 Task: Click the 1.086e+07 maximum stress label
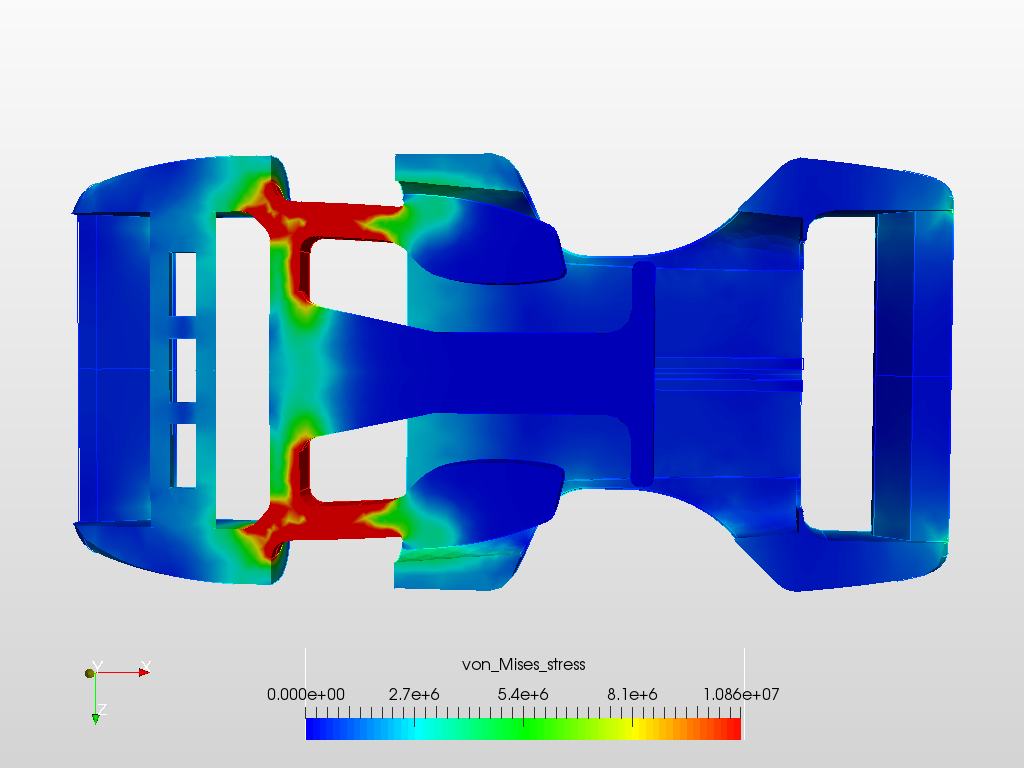pyautogui.click(x=738, y=693)
